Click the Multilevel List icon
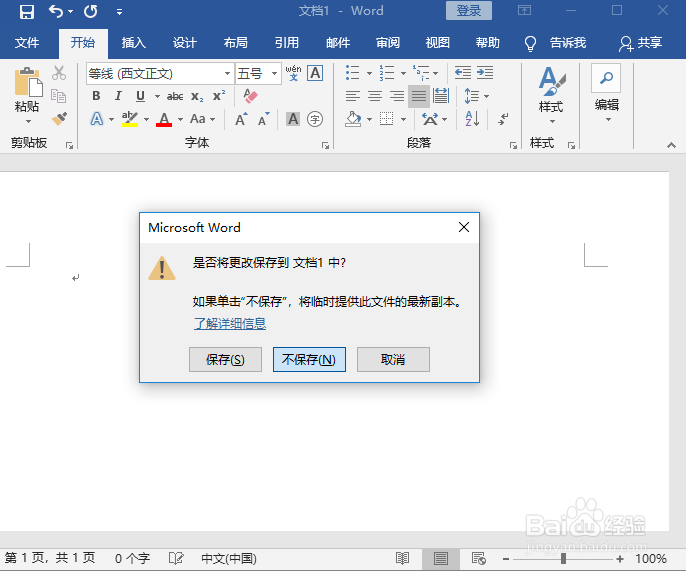This screenshot has height=571, width=686. (x=421, y=73)
